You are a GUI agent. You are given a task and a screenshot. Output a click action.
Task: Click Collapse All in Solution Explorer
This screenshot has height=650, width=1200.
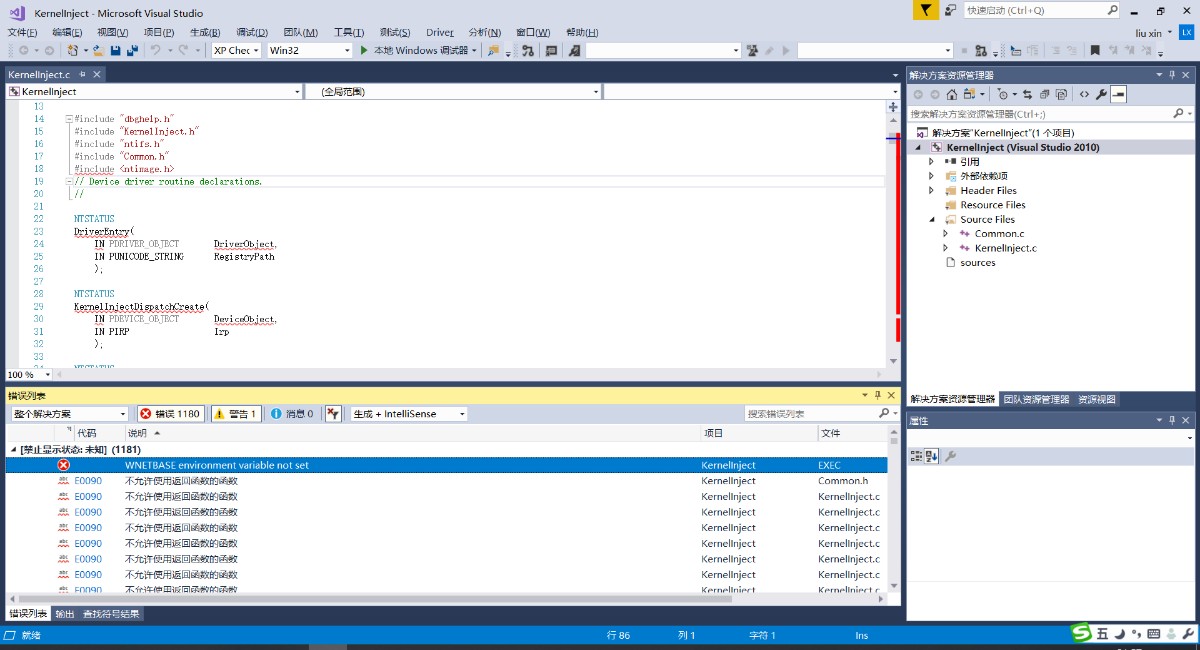tap(1044, 94)
